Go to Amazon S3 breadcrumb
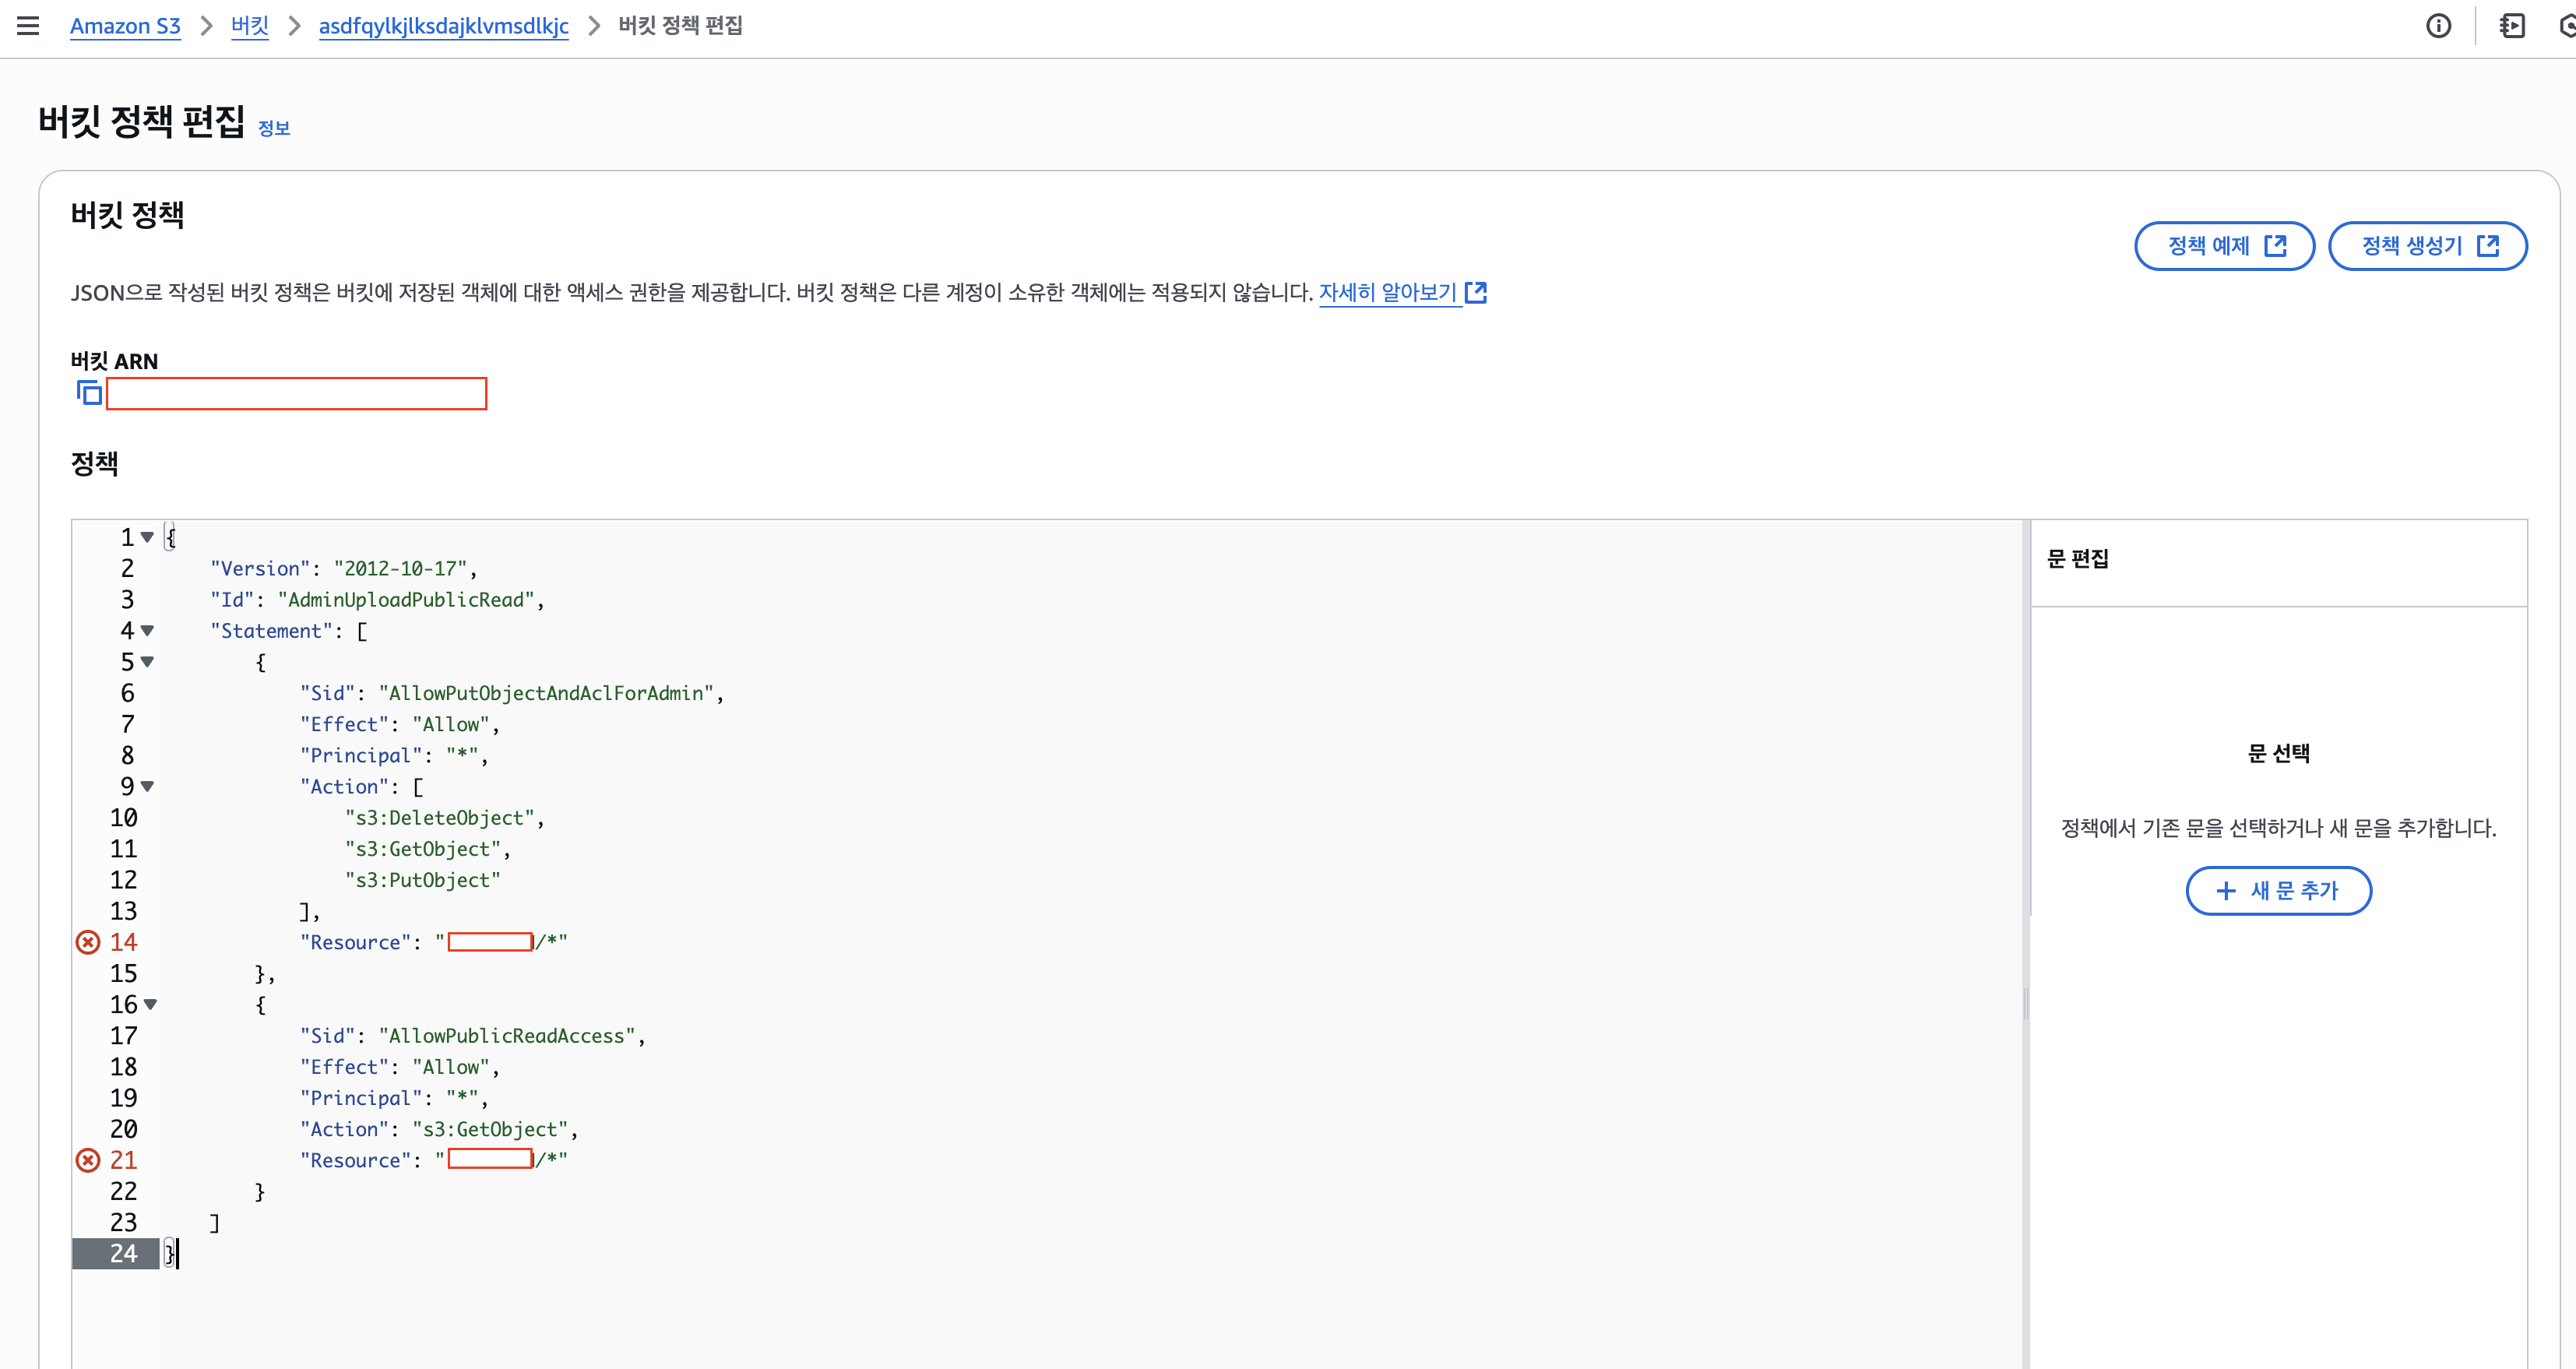Image resolution: width=2576 pixels, height=1369 pixels. pos(125,26)
